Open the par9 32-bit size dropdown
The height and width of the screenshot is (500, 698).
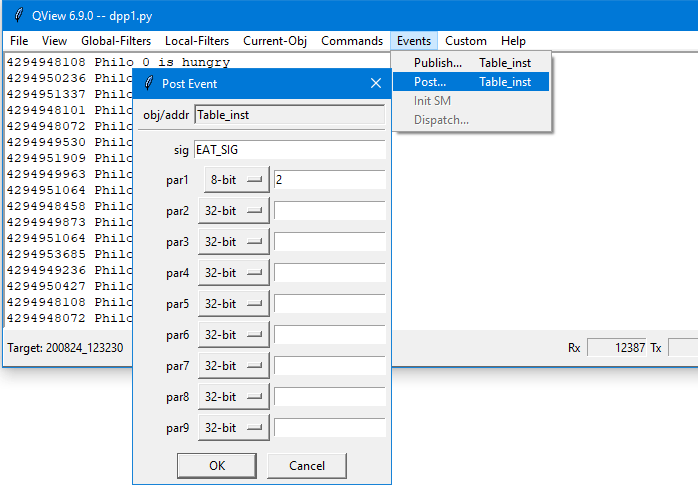click(236, 428)
